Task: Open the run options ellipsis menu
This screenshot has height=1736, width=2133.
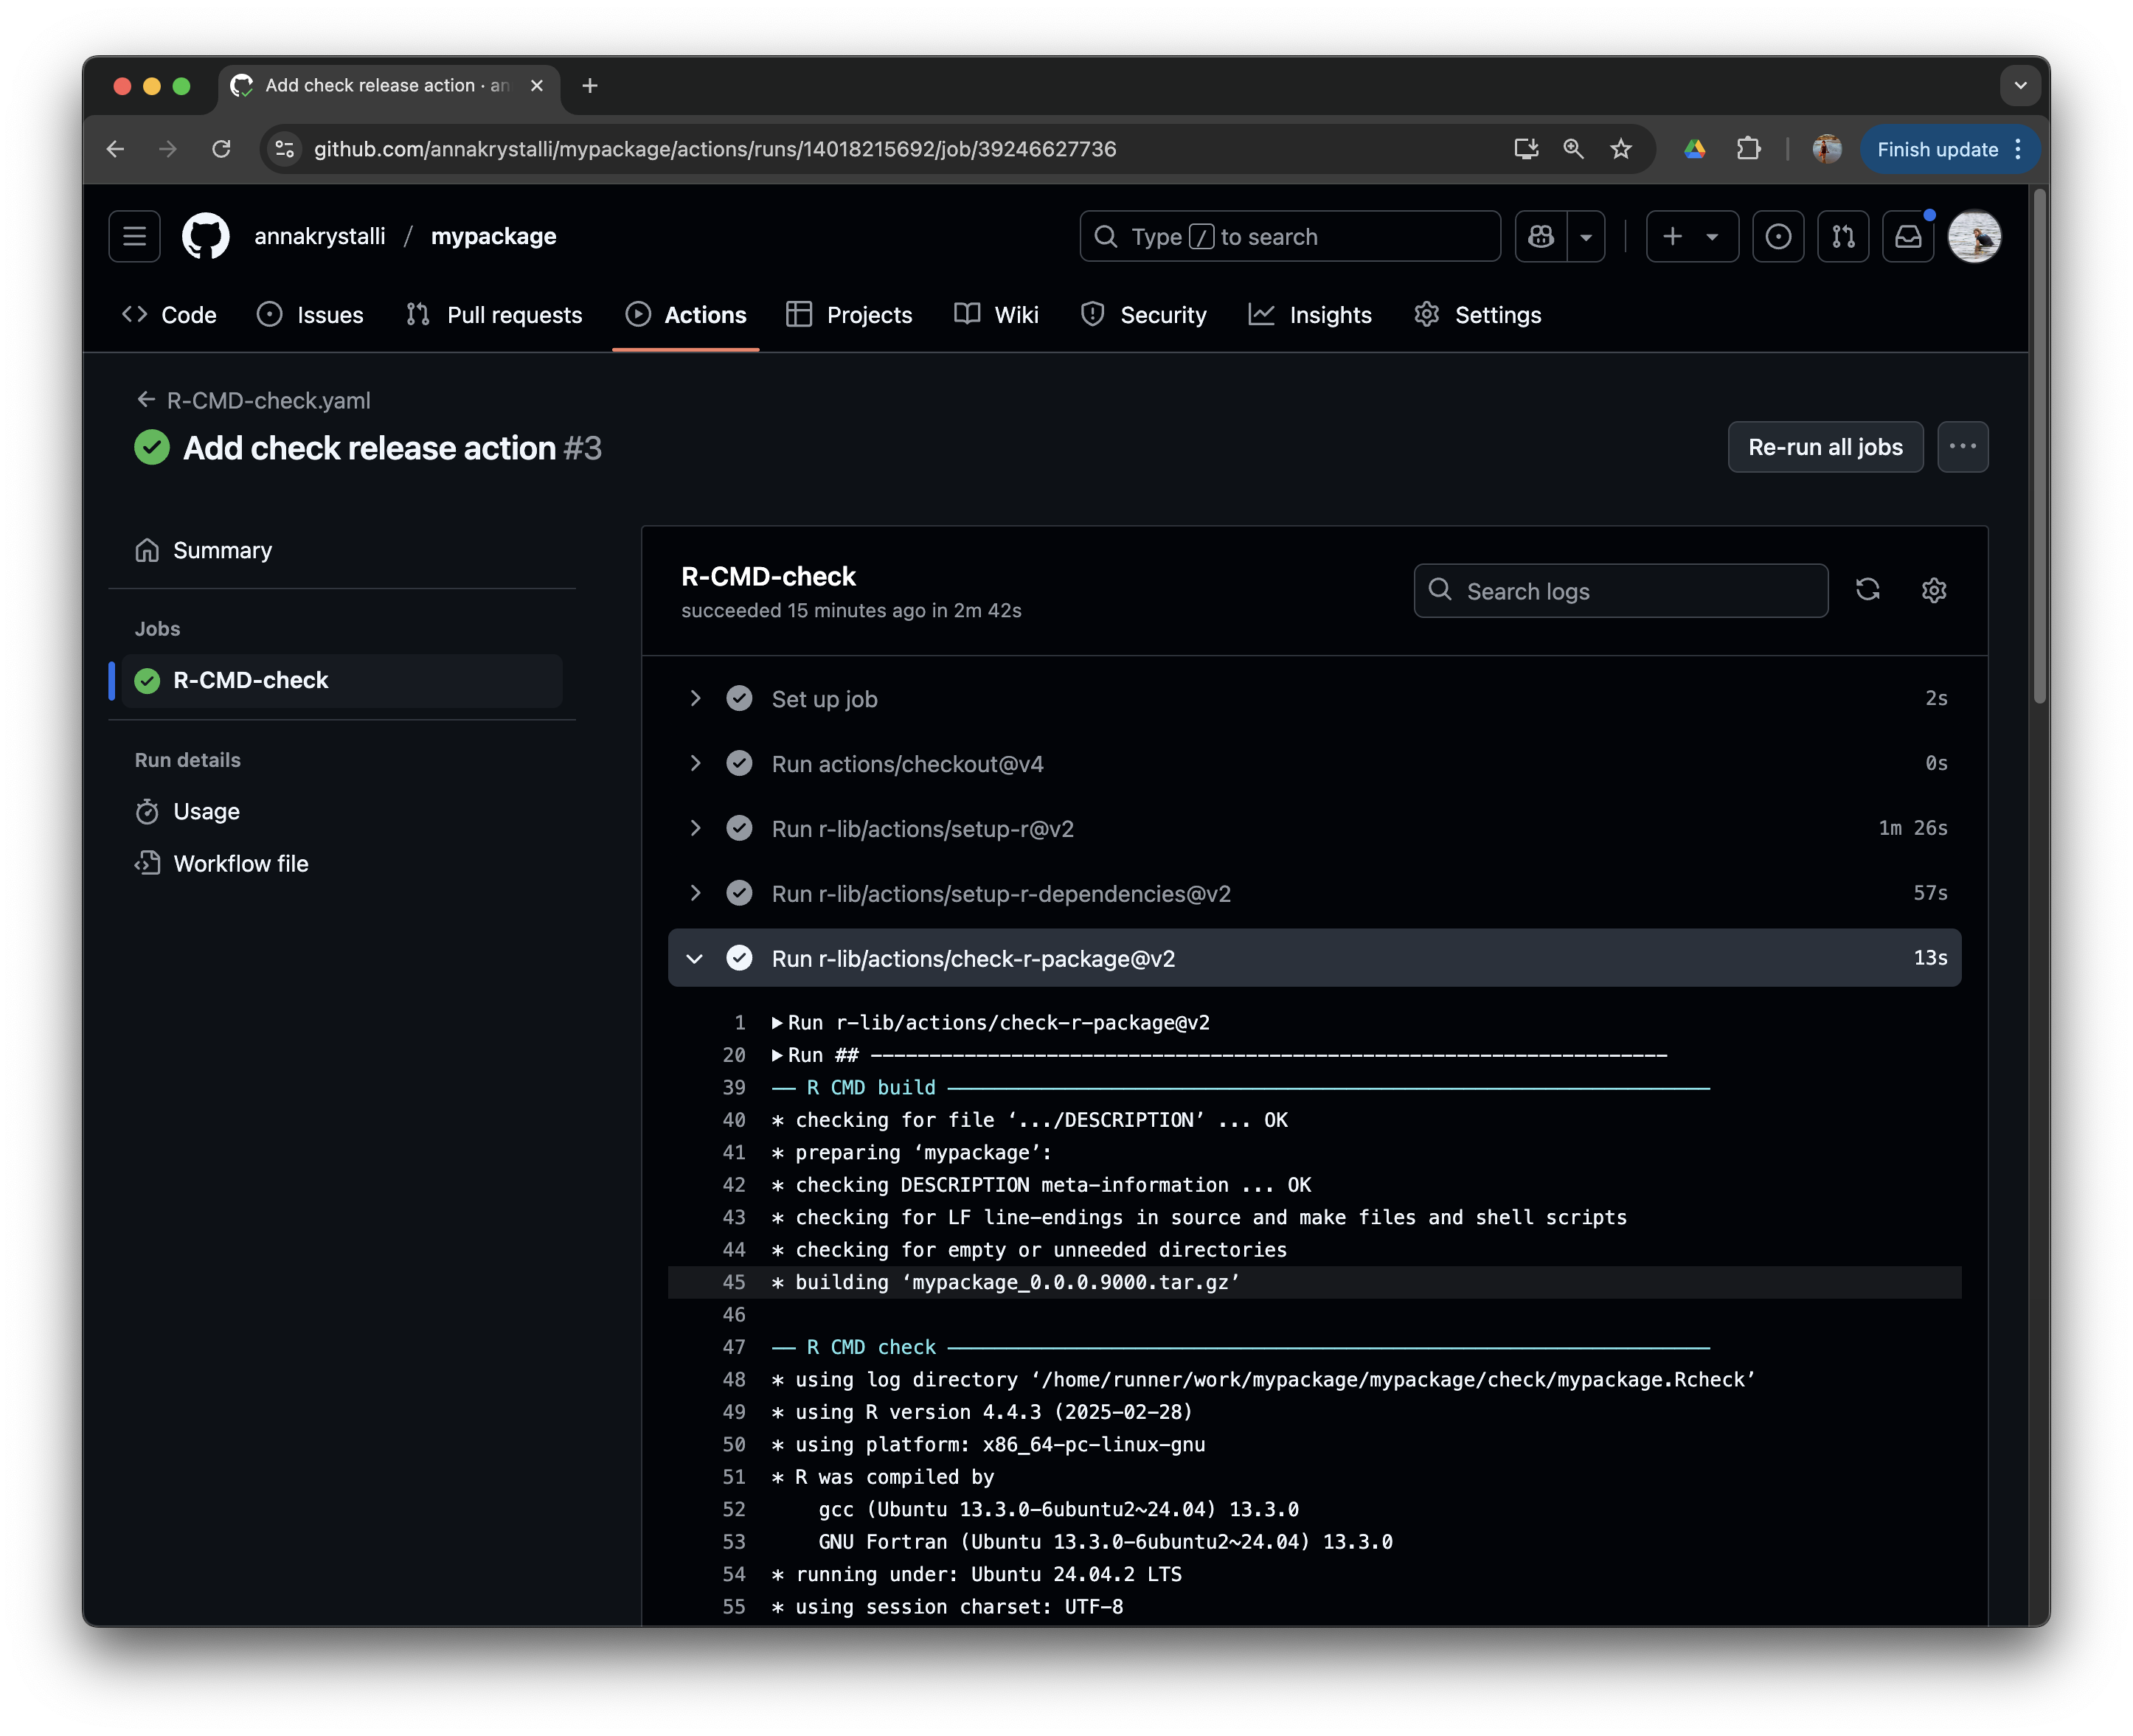Action: tap(1962, 447)
